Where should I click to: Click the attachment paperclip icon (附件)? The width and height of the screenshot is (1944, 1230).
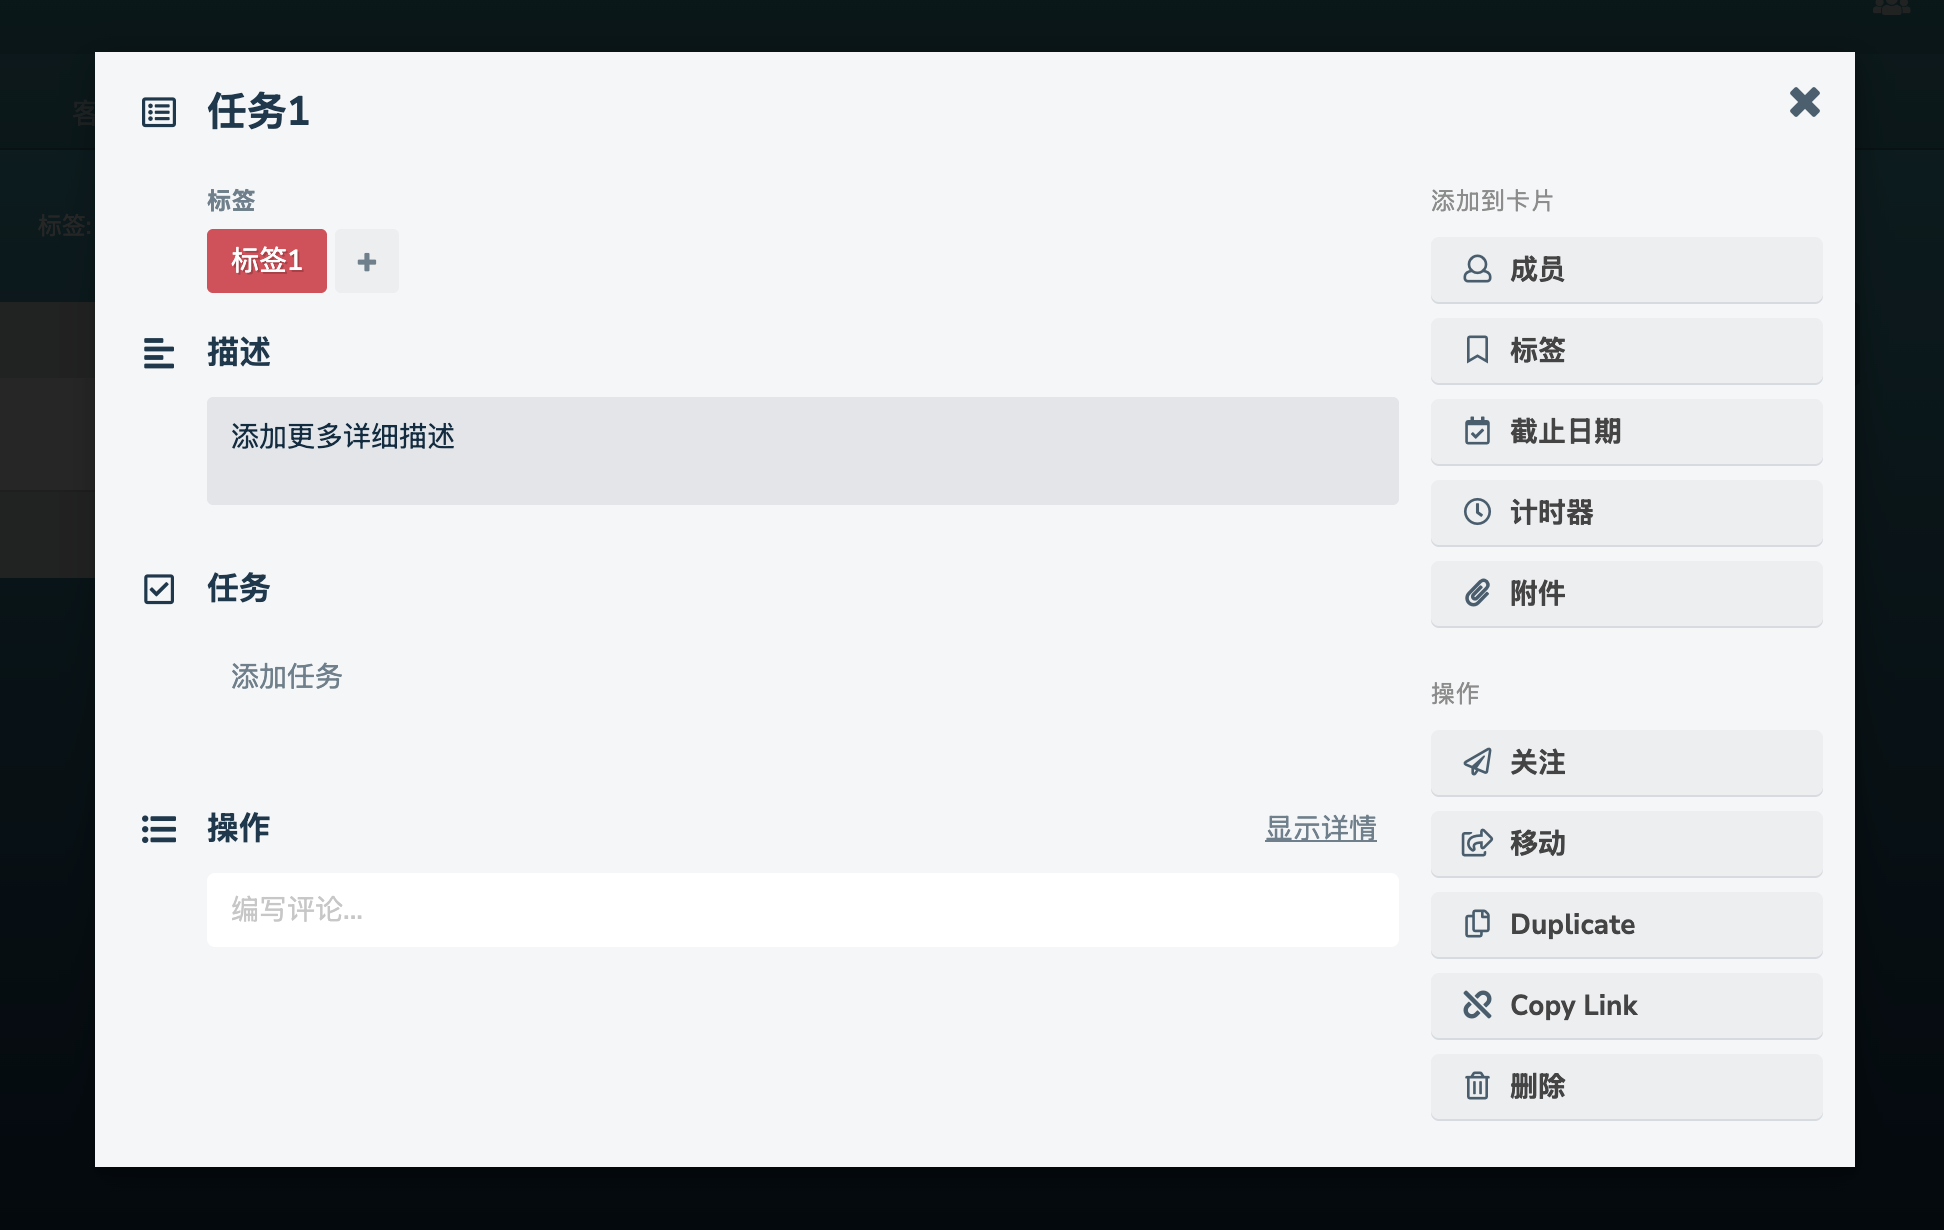pyautogui.click(x=1477, y=593)
